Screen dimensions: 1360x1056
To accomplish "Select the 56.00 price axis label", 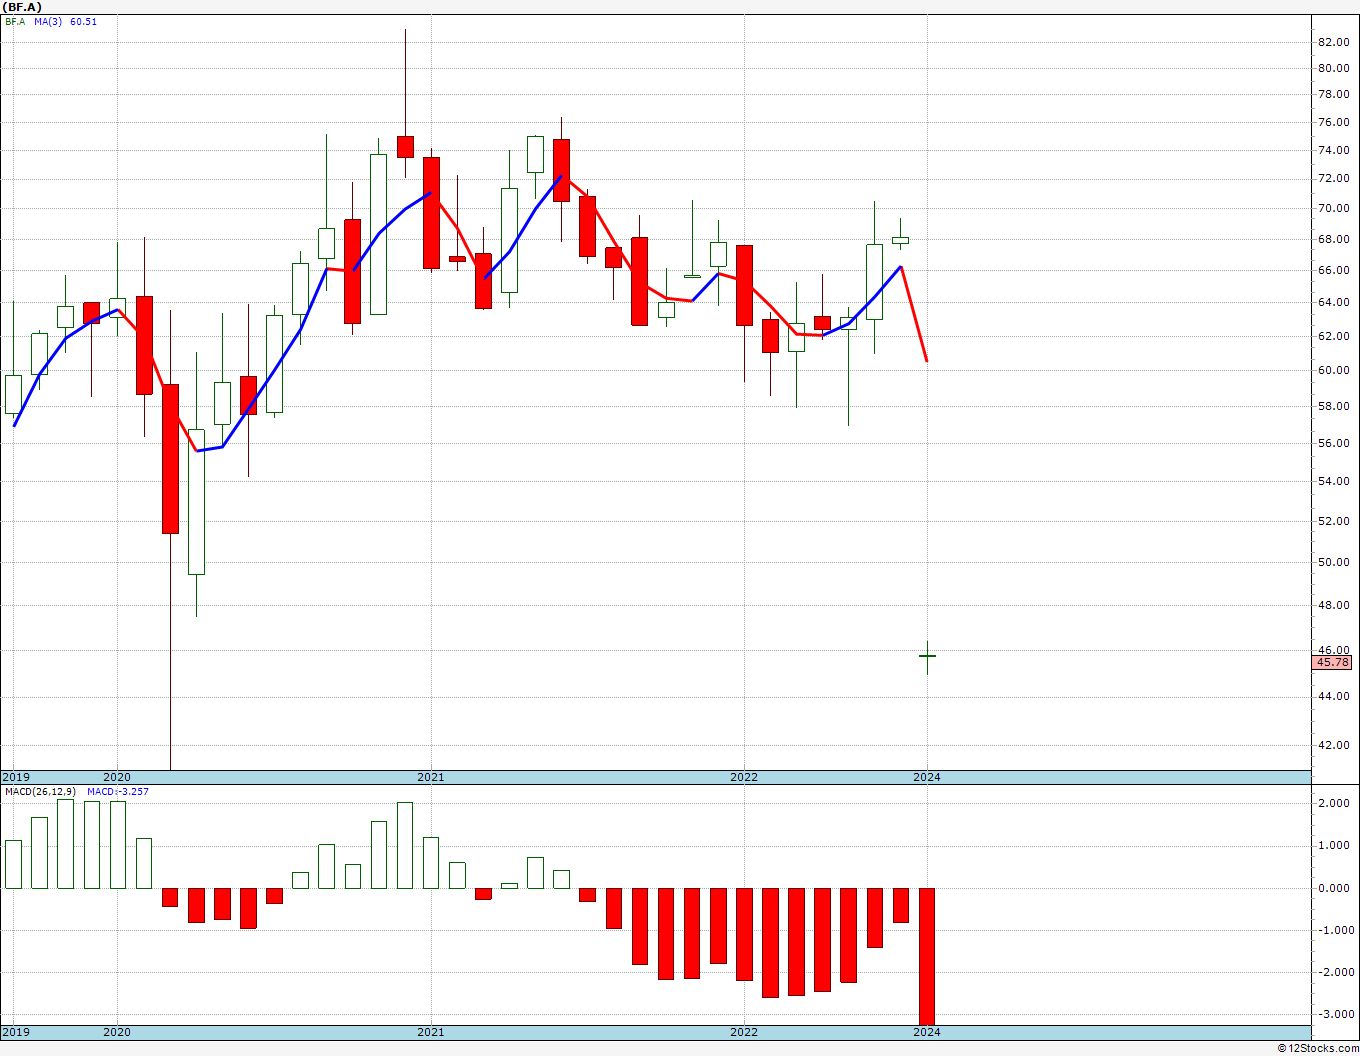I will (x=1333, y=443).
